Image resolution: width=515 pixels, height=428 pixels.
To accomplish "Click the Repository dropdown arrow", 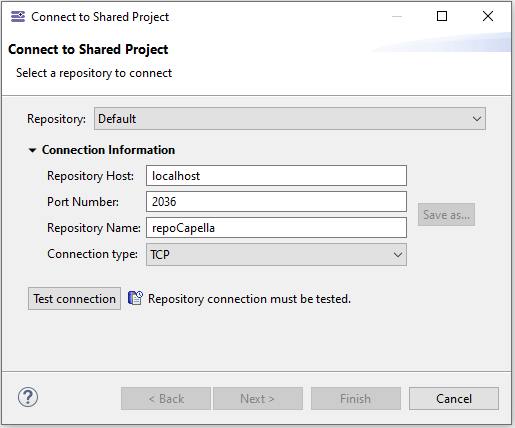I will [x=477, y=119].
